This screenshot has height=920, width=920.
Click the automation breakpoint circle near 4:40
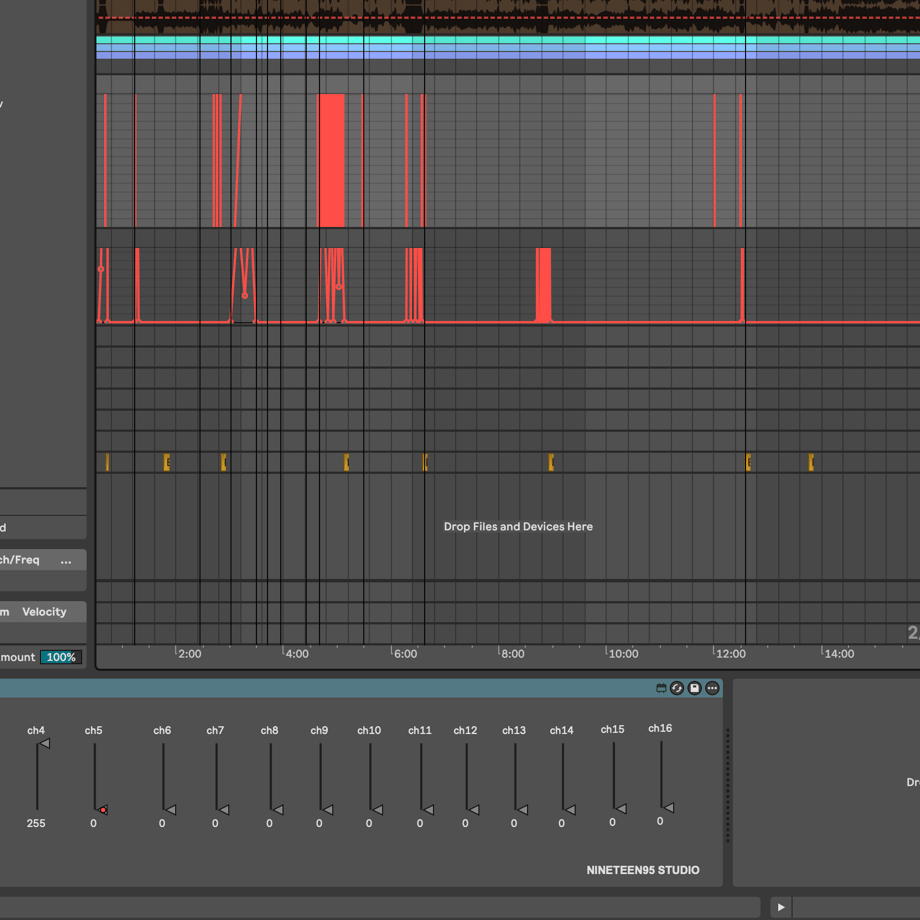click(x=339, y=287)
